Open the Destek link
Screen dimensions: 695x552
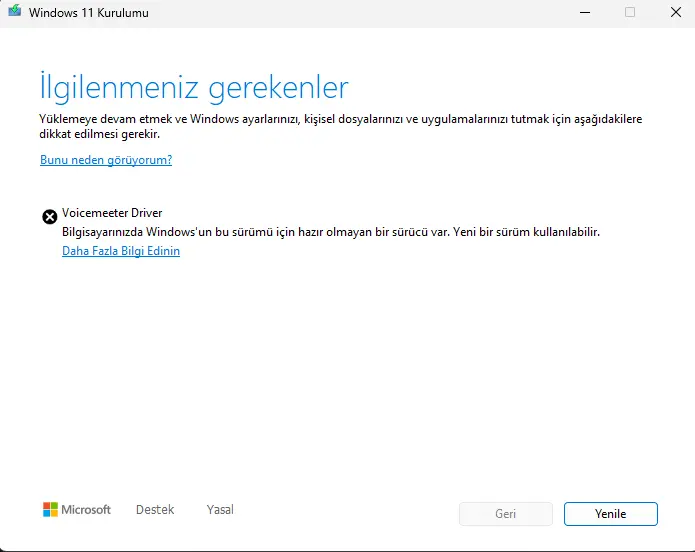155,510
